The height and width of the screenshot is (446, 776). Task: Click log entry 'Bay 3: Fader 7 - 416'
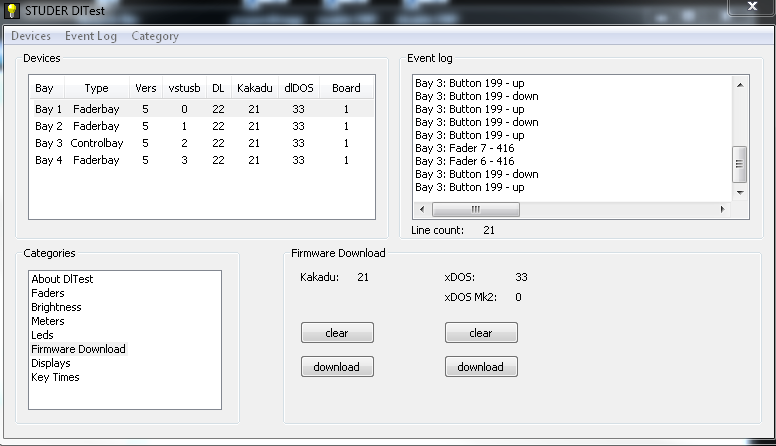click(465, 148)
